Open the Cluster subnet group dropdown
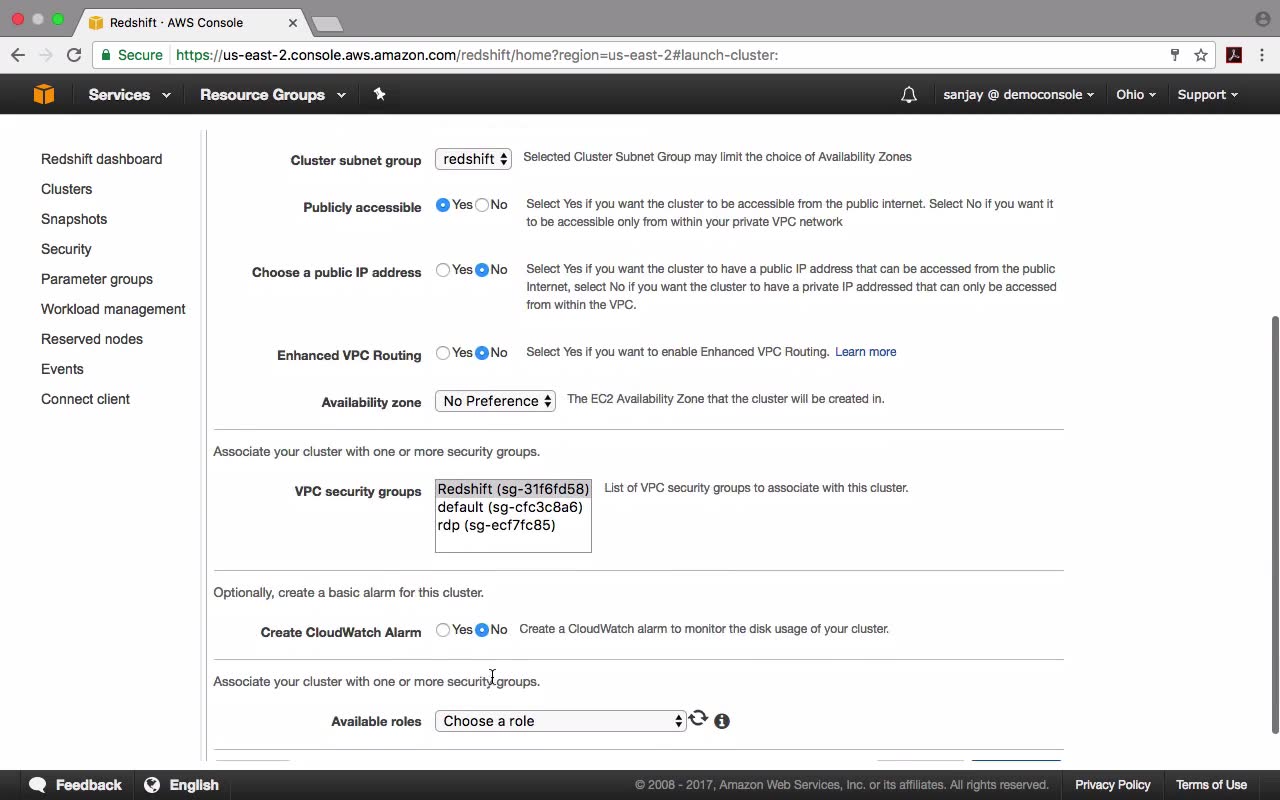Screen dimensions: 1280x800 [x=473, y=159]
